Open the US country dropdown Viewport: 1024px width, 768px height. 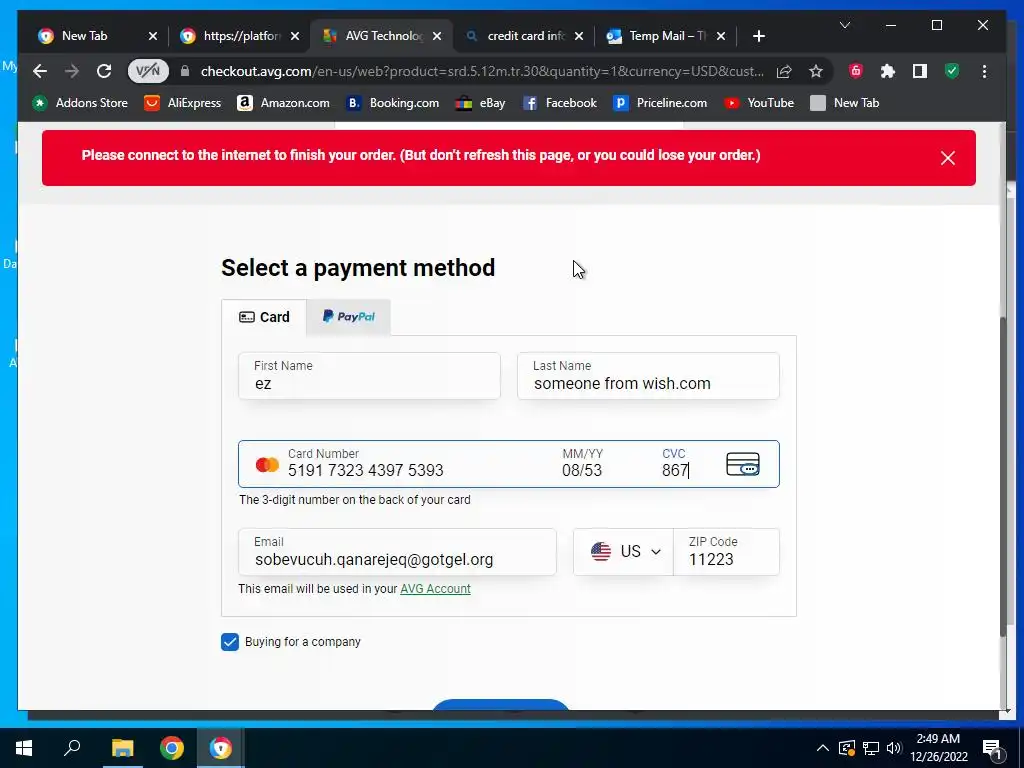[624, 552]
